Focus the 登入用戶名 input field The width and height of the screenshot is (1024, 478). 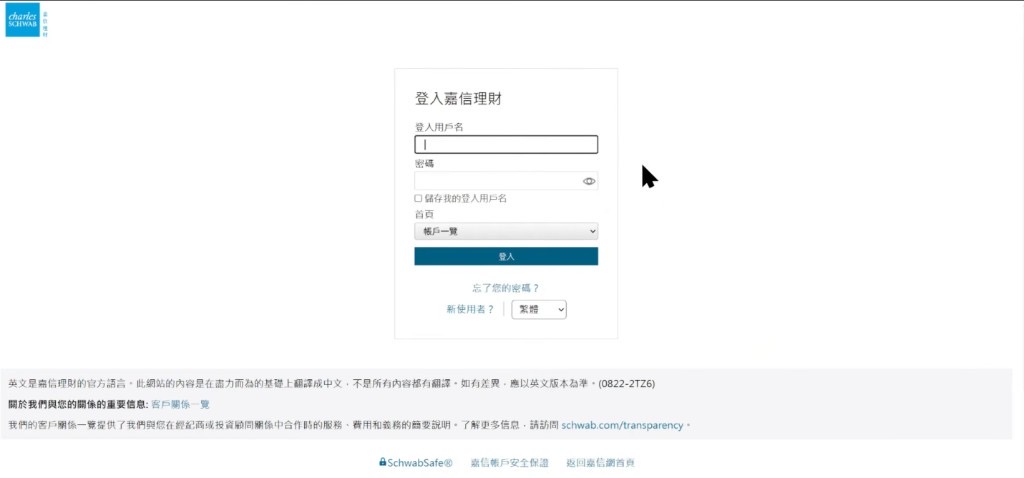tap(506, 144)
